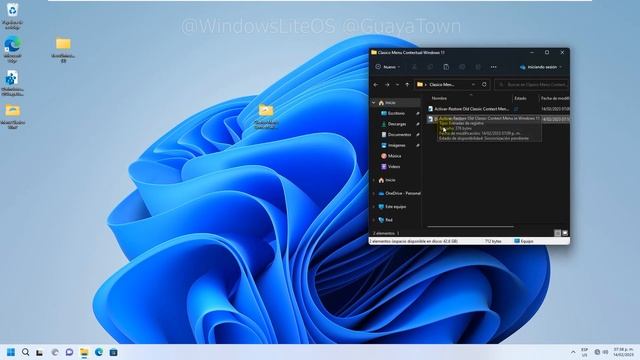Click the Equipo label in bottom status bar
640x360 pixels.
pos(527,241)
